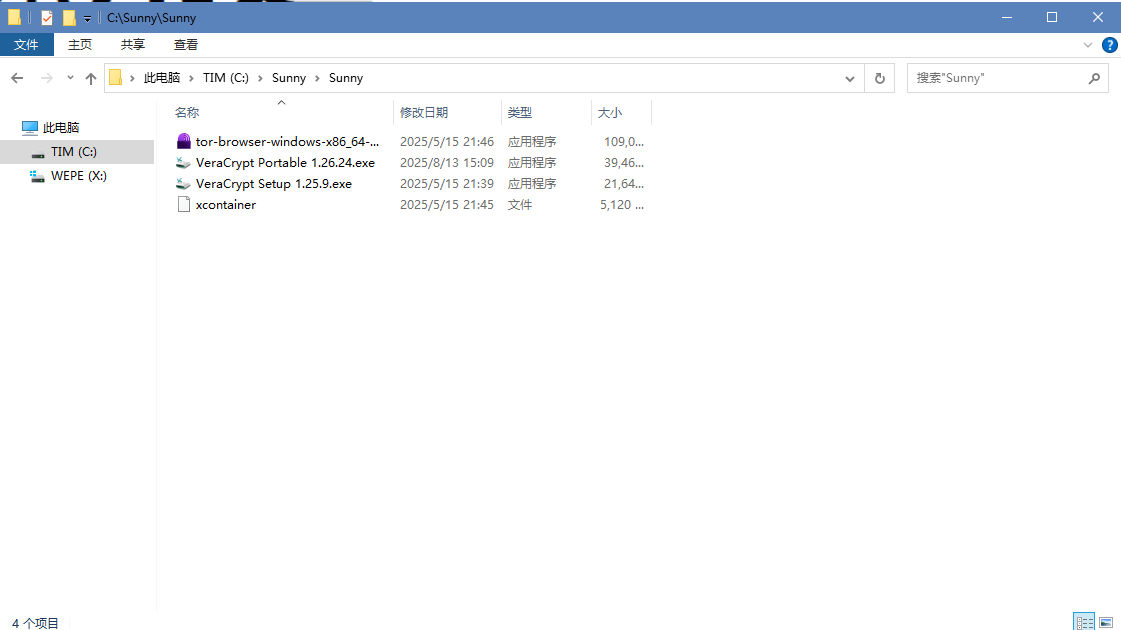Image resolution: width=1121 pixels, height=630 pixels.
Task: Select the xcontainer file name
Action: coord(226,205)
